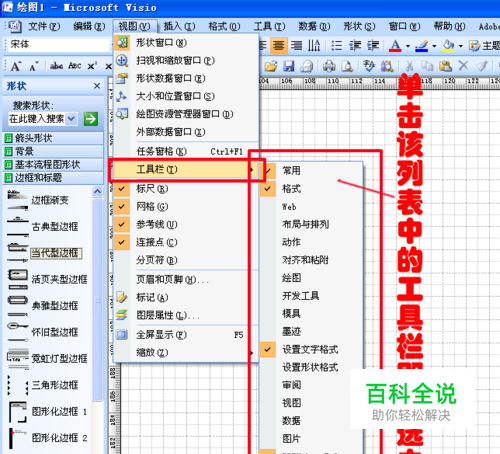Click the line color pen icon

(422, 46)
